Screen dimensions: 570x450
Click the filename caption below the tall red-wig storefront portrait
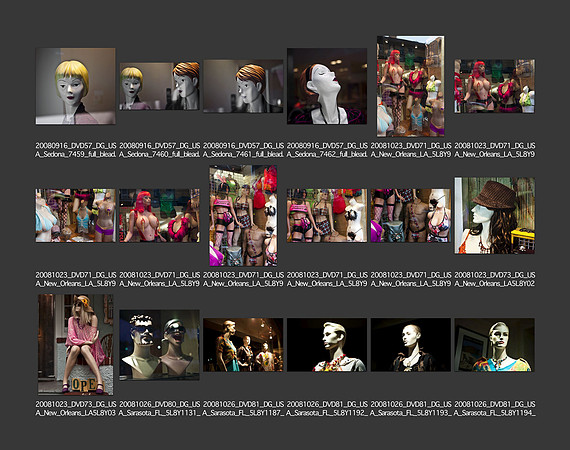410,150
